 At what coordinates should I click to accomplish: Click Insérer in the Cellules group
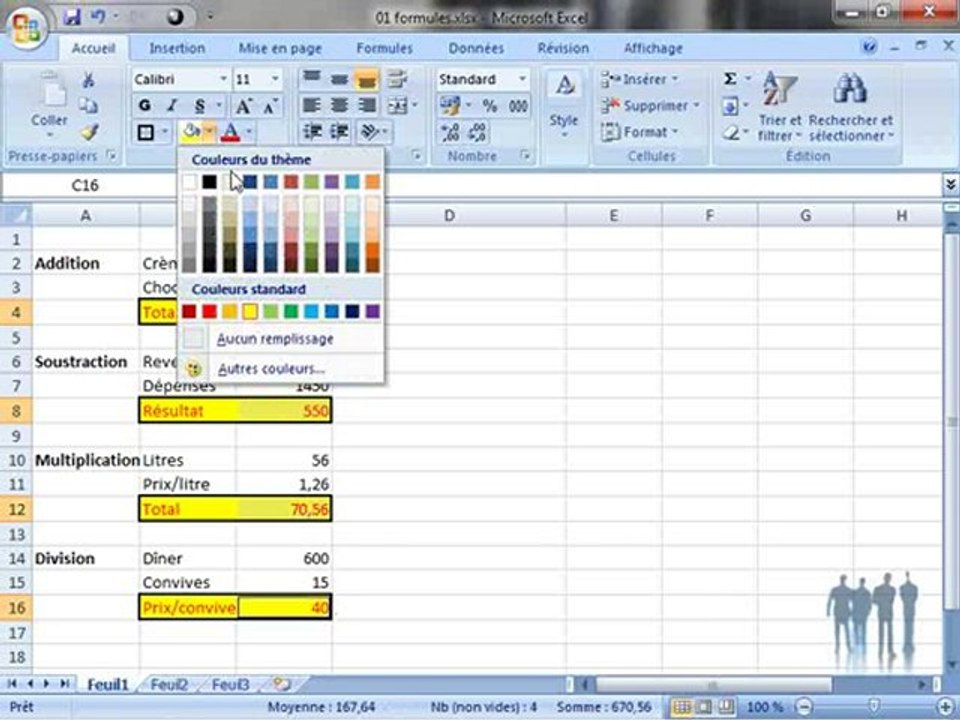pos(639,79)
